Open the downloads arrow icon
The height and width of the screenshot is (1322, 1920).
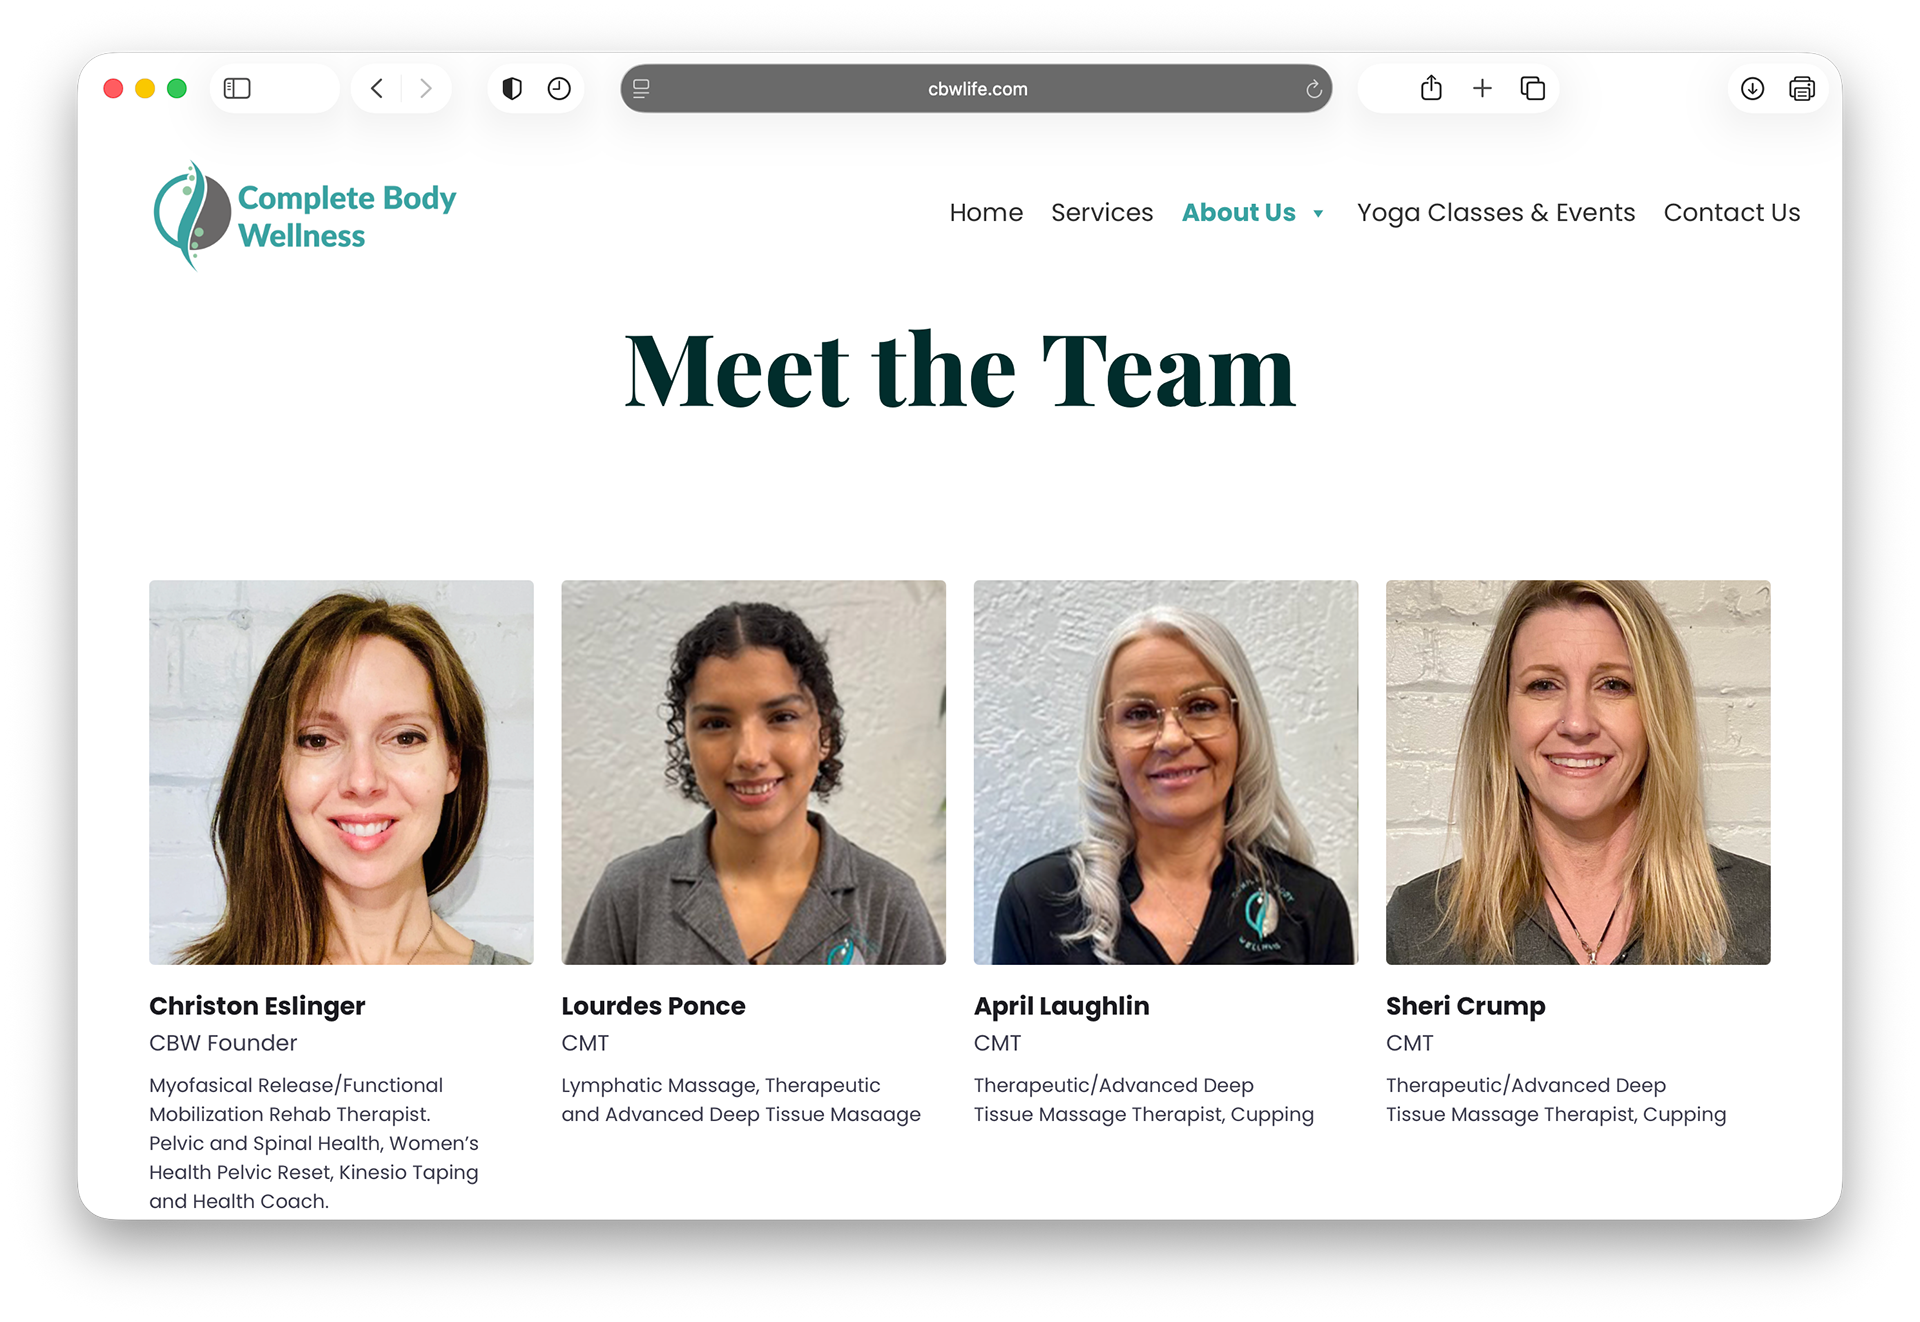coord(1752,89)
